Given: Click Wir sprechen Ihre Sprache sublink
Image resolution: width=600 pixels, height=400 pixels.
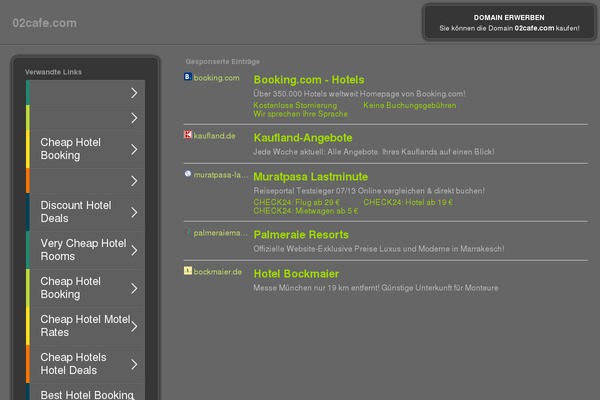Looking at the screenshot, I should 300,114.
